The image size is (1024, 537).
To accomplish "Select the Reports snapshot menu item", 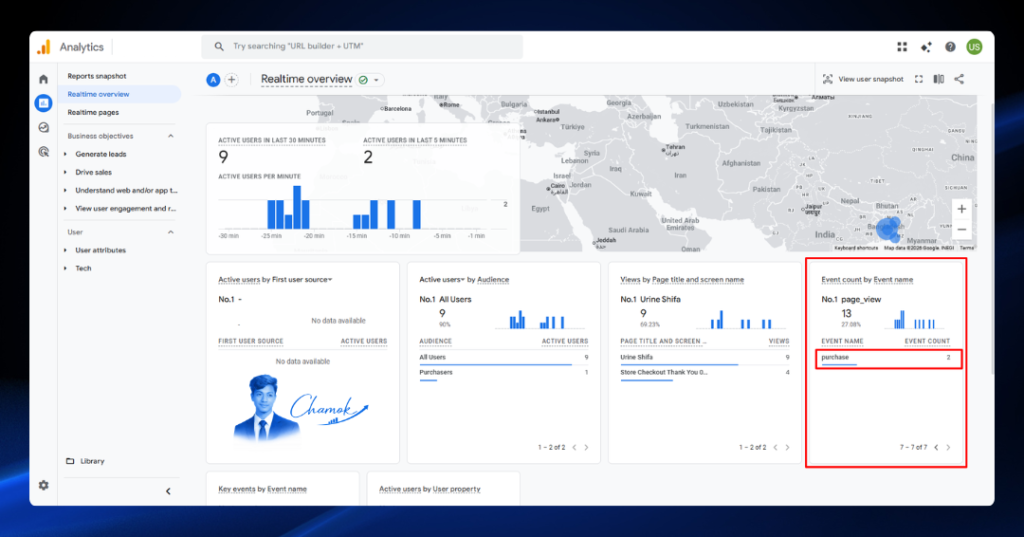I will click(97, 76).
